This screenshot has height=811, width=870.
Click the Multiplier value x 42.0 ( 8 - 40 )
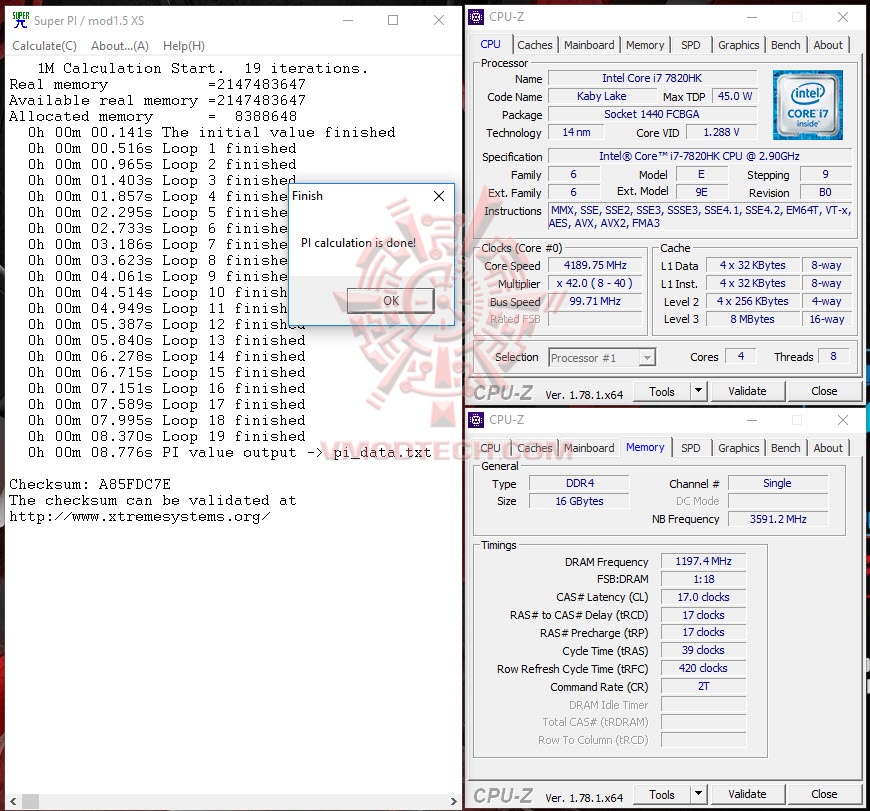coord(595,283)
